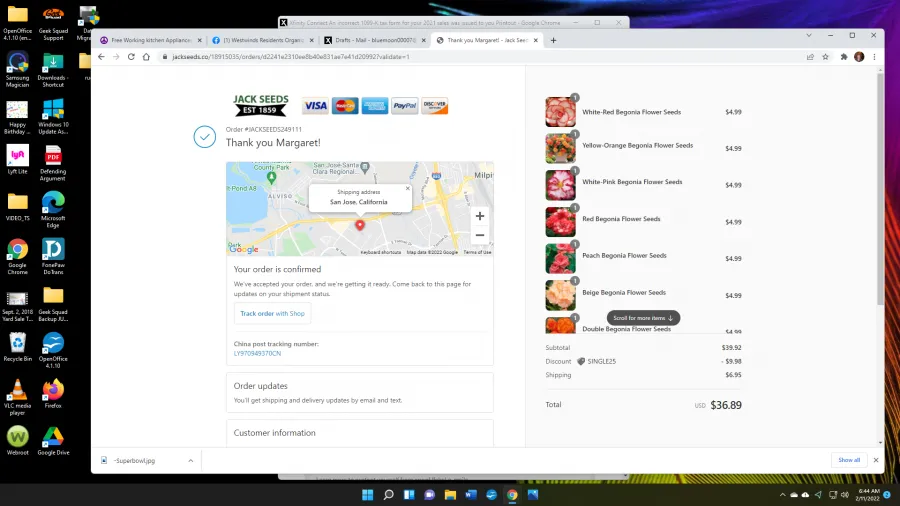Open File Explorer from taskbar

point(450,495)
